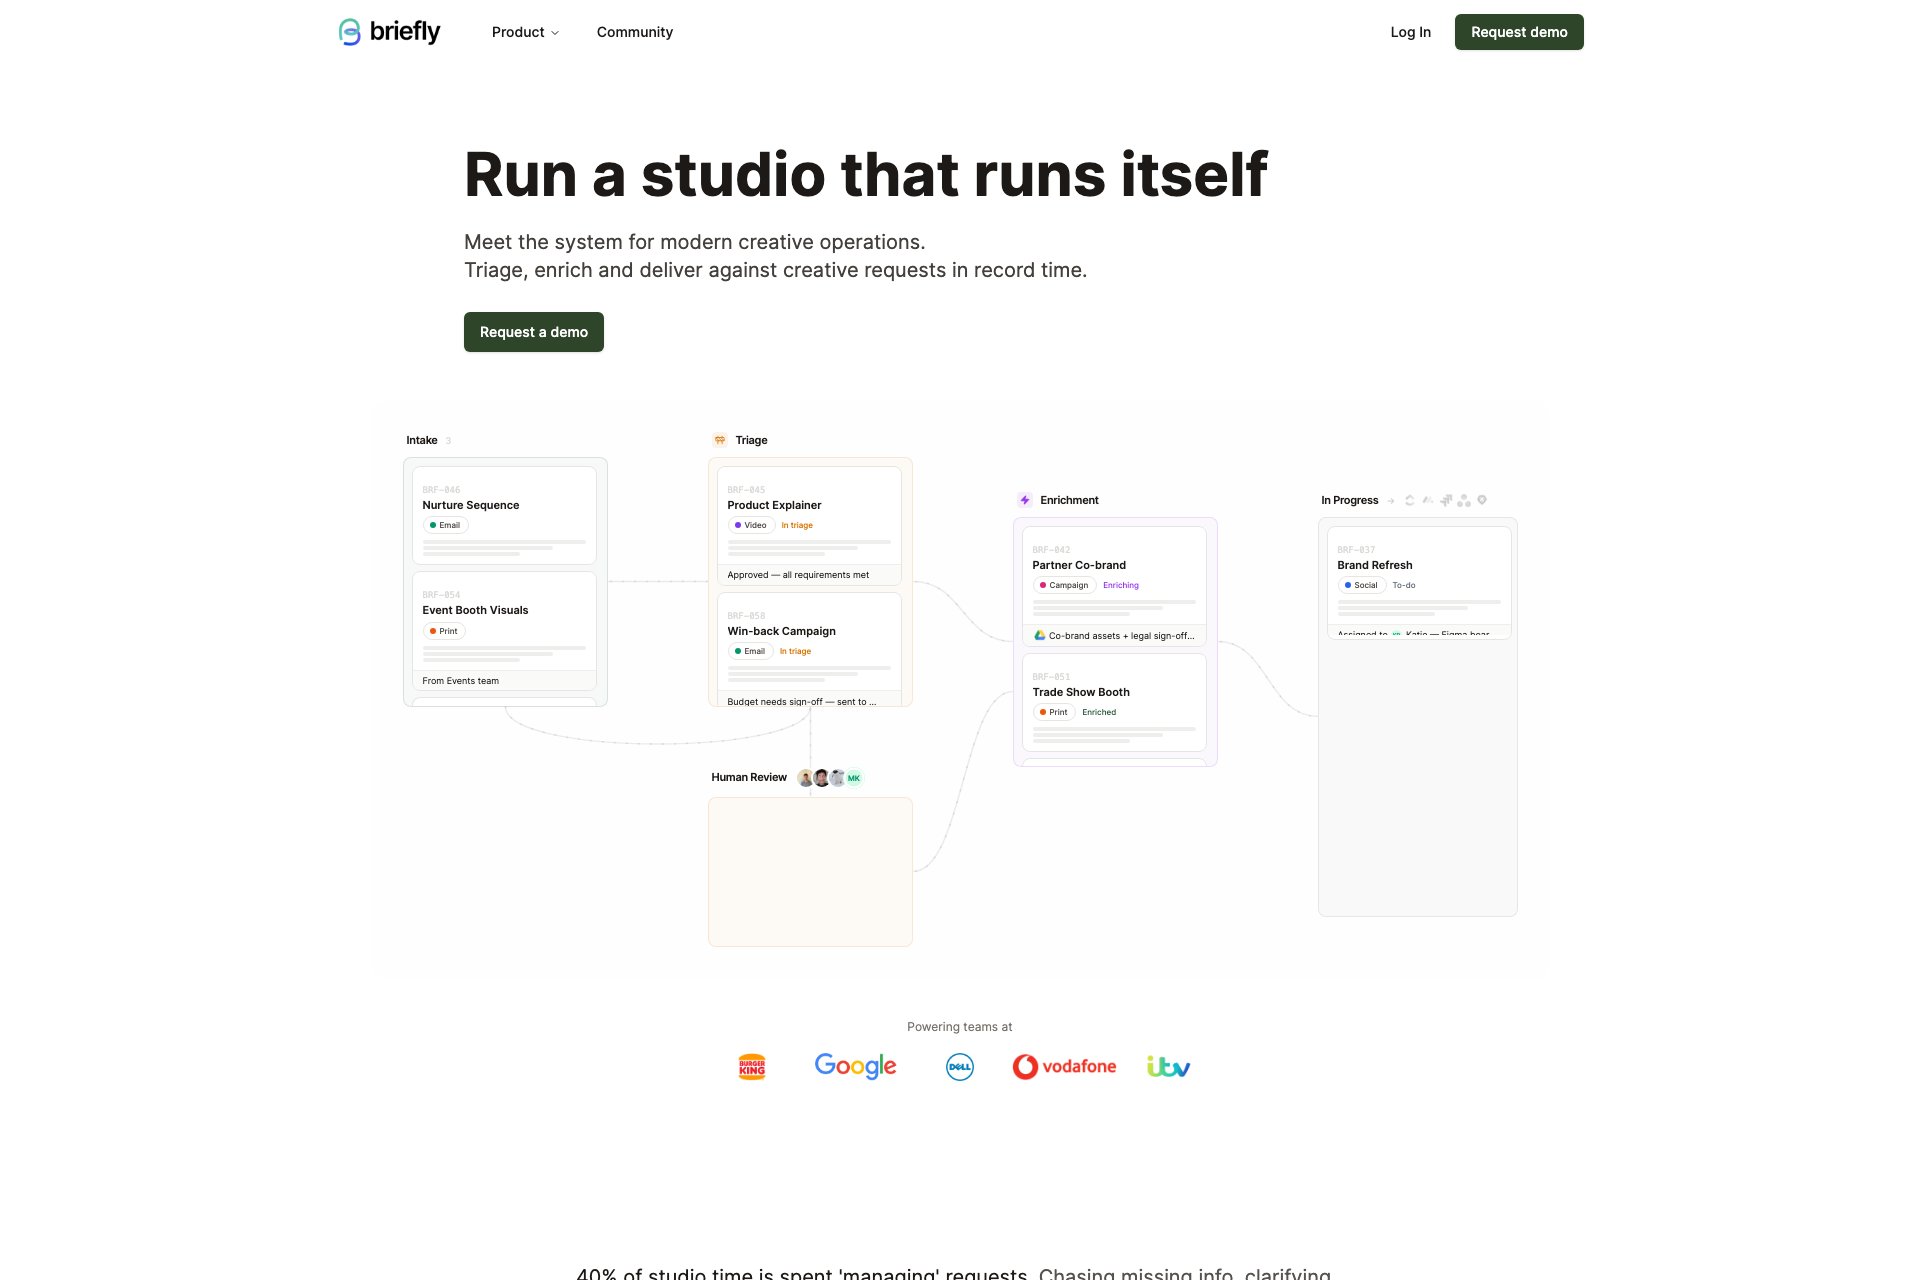Click the briefly logo icon

[349, 32]
